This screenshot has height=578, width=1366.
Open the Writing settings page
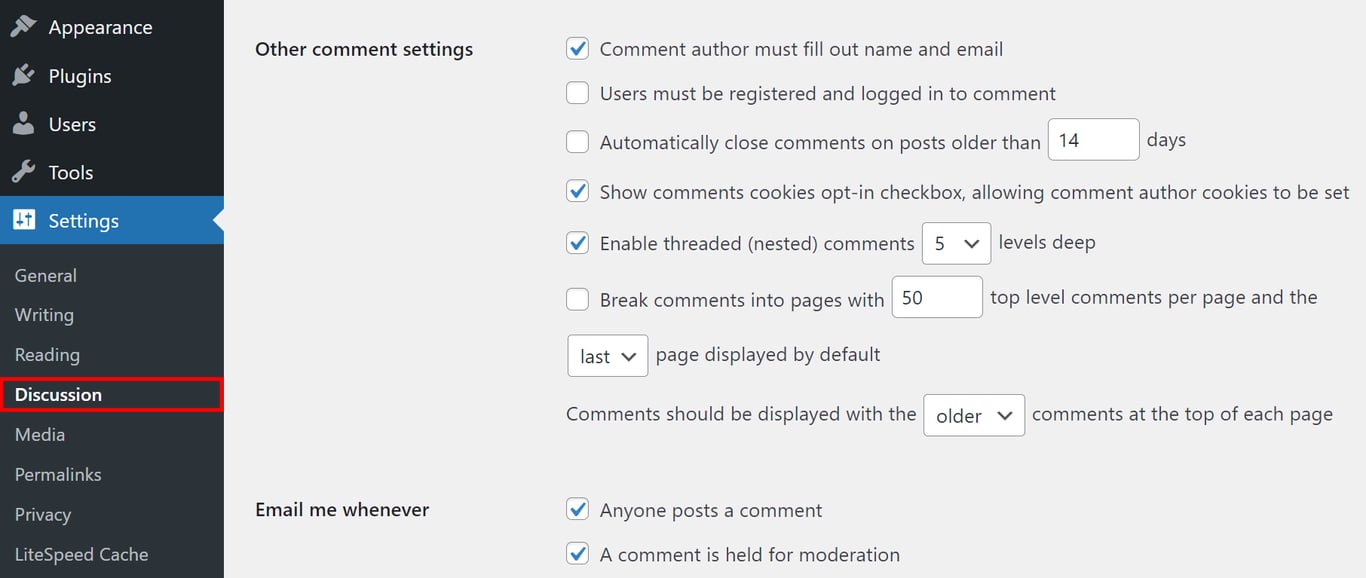(x=43, y=315)
